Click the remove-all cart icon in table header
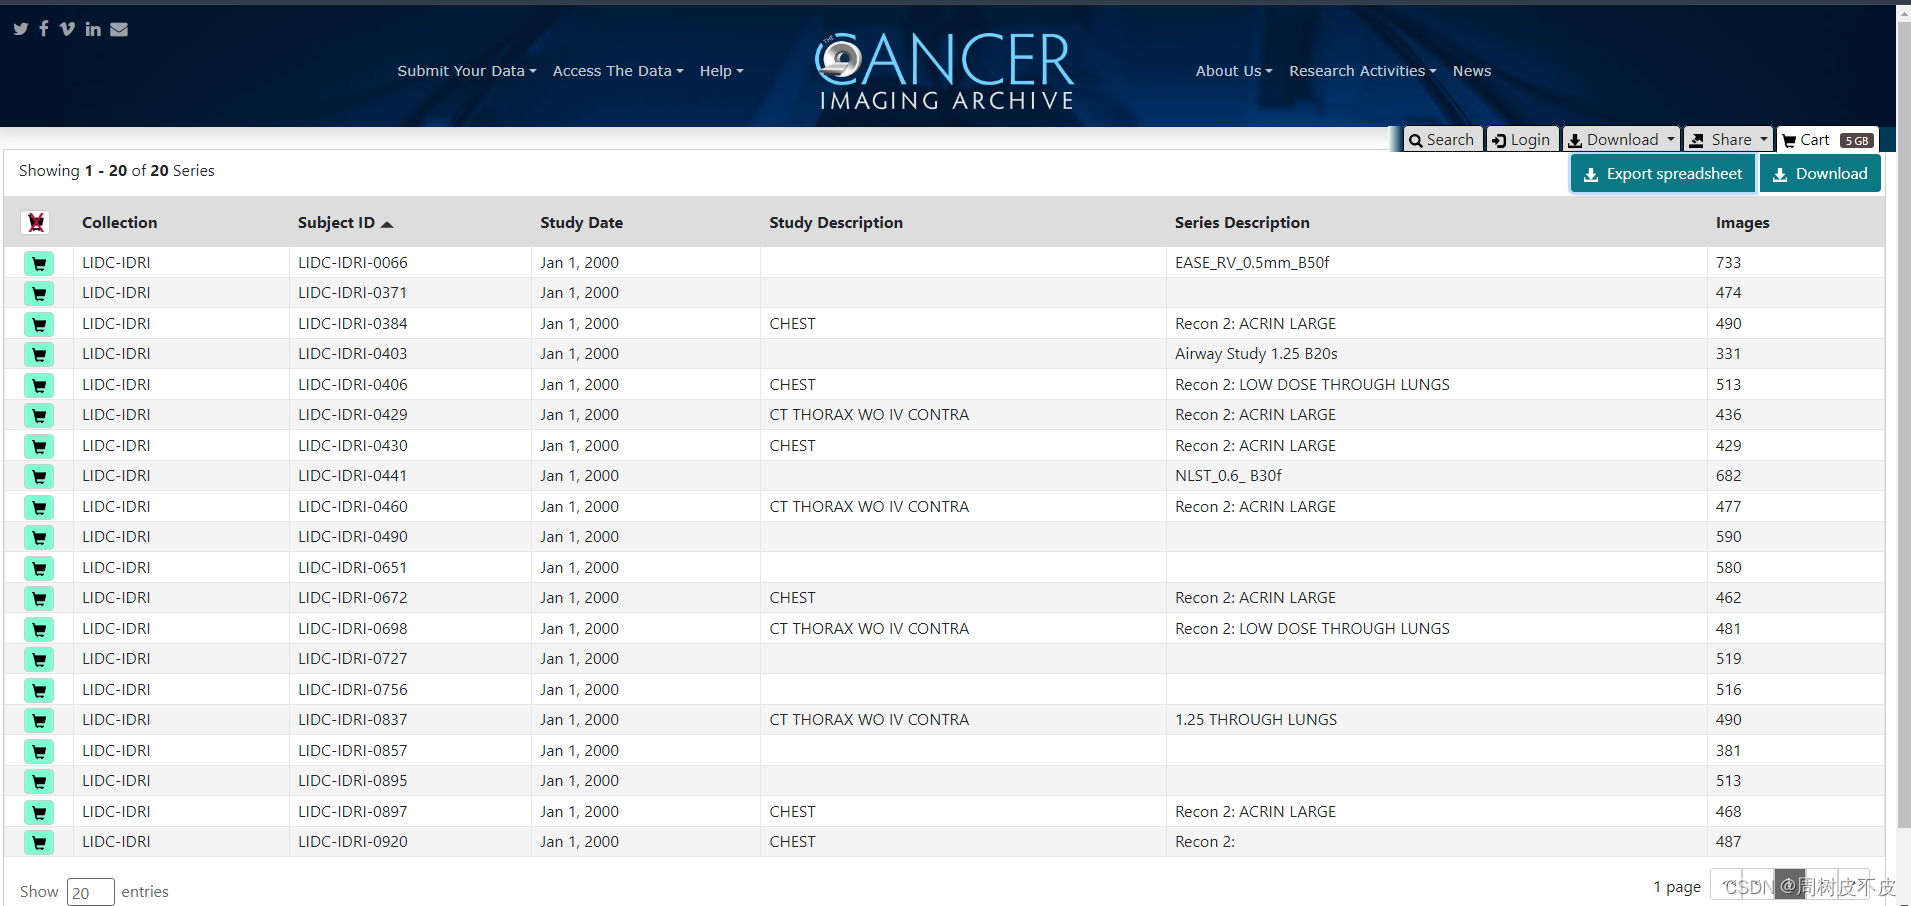Viewport: 1911px width, 906px height. [x=36, y=222]
